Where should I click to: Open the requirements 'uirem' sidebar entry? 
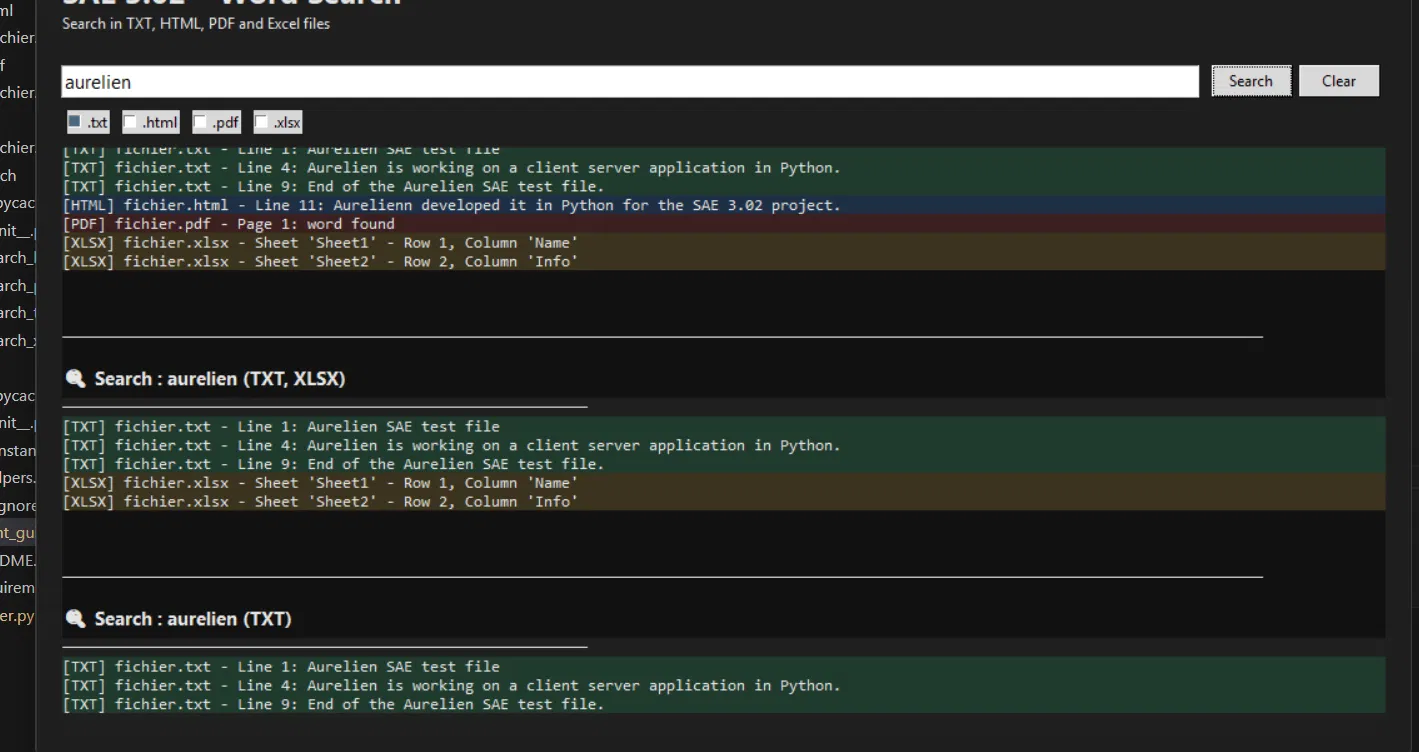[17, 588]
